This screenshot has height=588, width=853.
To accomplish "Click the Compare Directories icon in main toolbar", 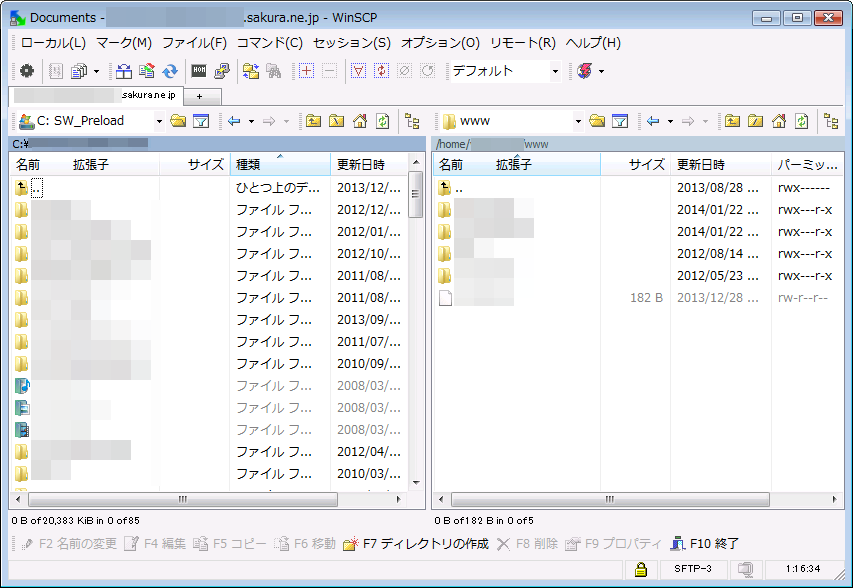I will point(124,71).
